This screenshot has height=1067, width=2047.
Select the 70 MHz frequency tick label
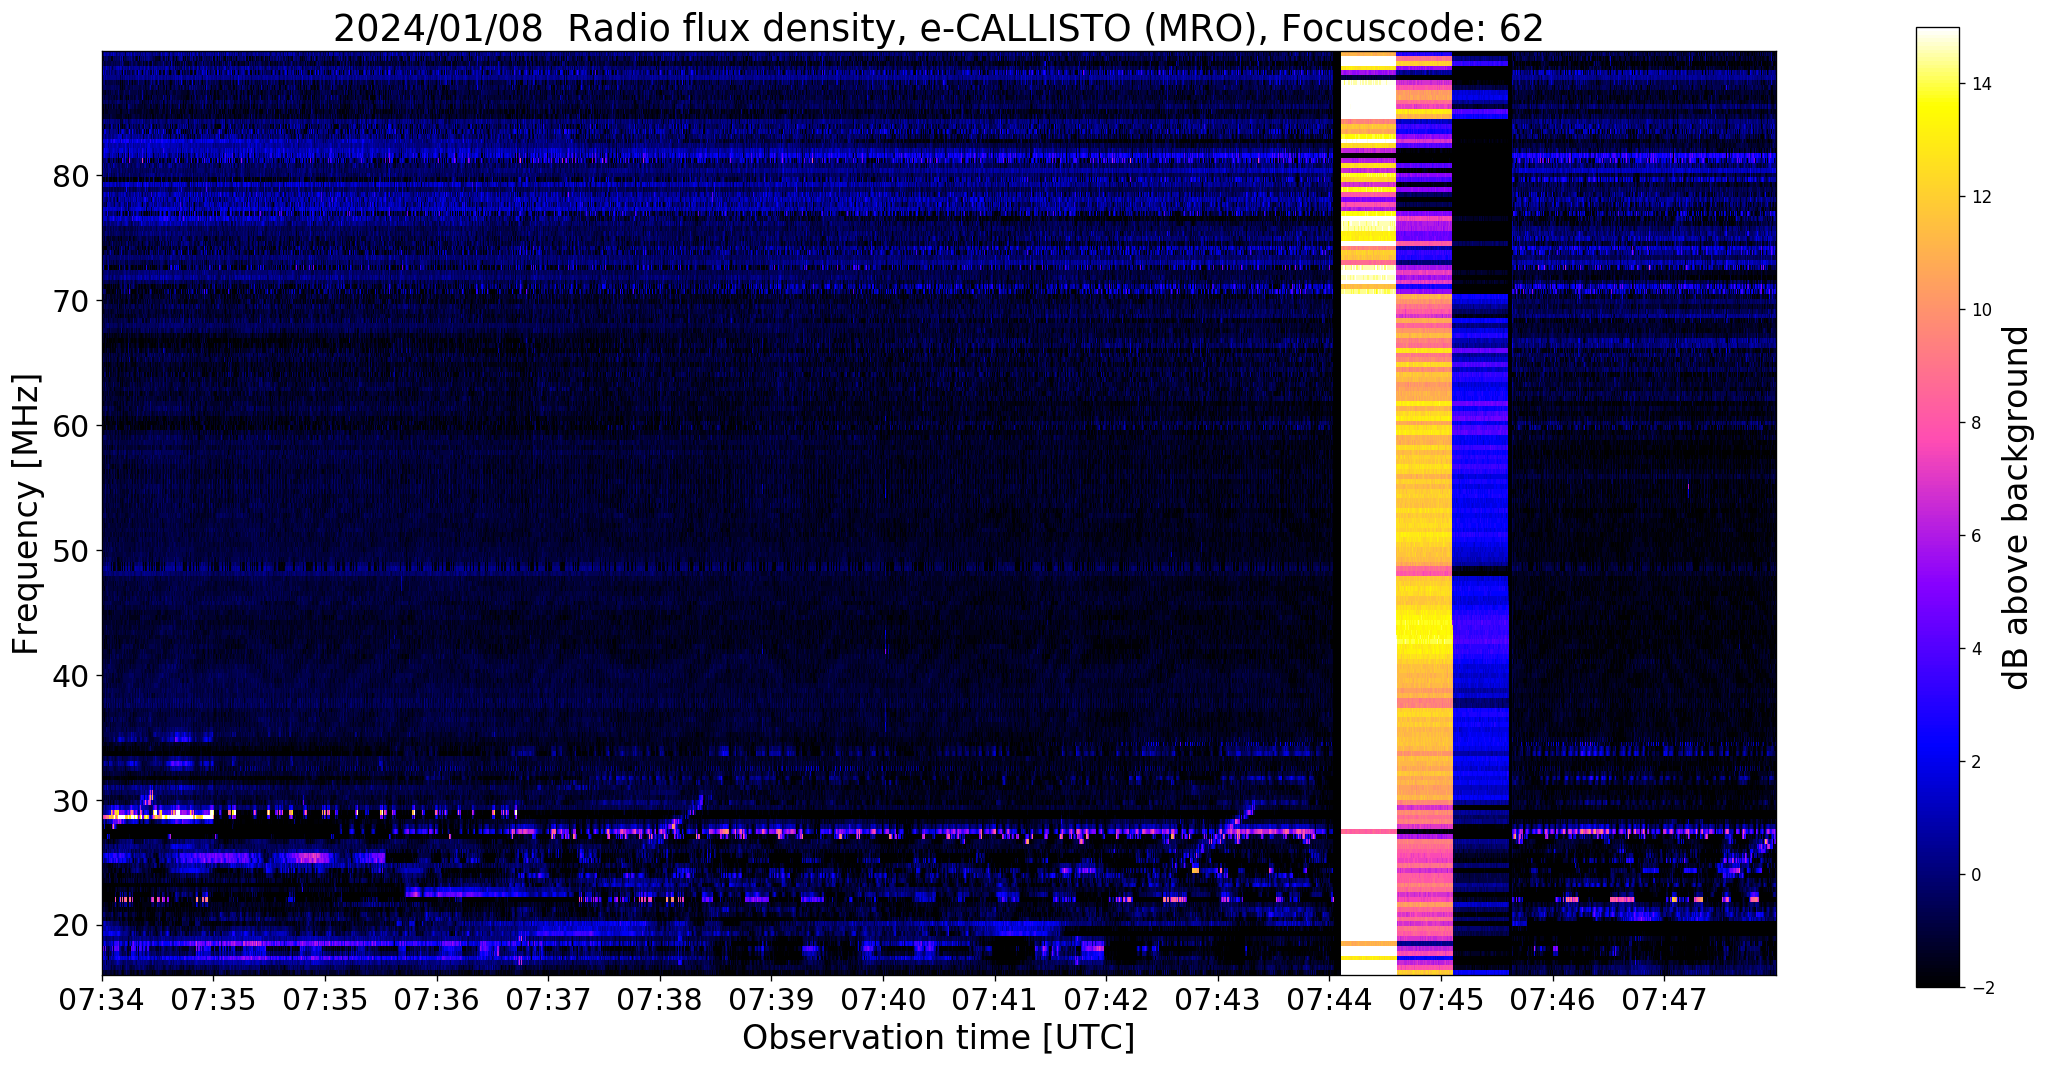71,302
